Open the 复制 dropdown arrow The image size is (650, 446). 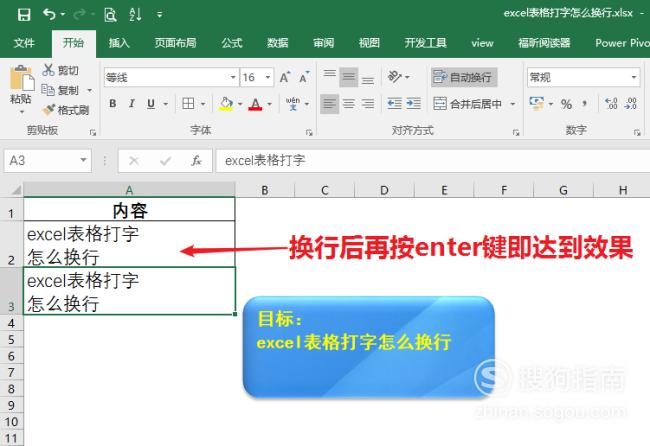90,90
